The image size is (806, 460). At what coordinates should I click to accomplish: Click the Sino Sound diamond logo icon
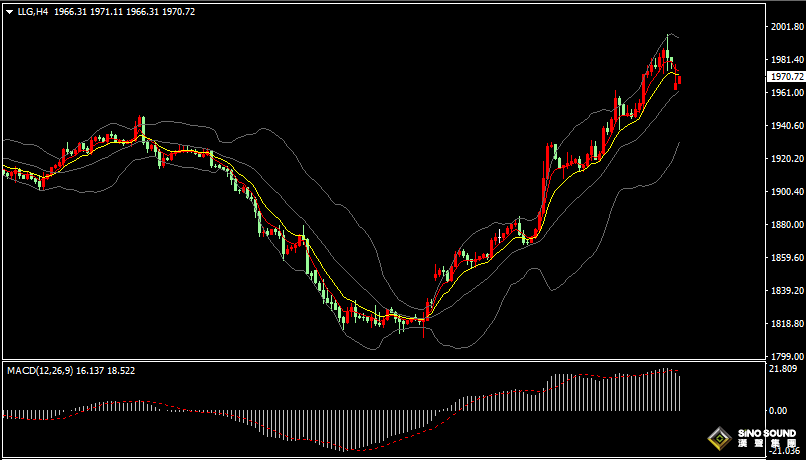(x=718, y=438)
